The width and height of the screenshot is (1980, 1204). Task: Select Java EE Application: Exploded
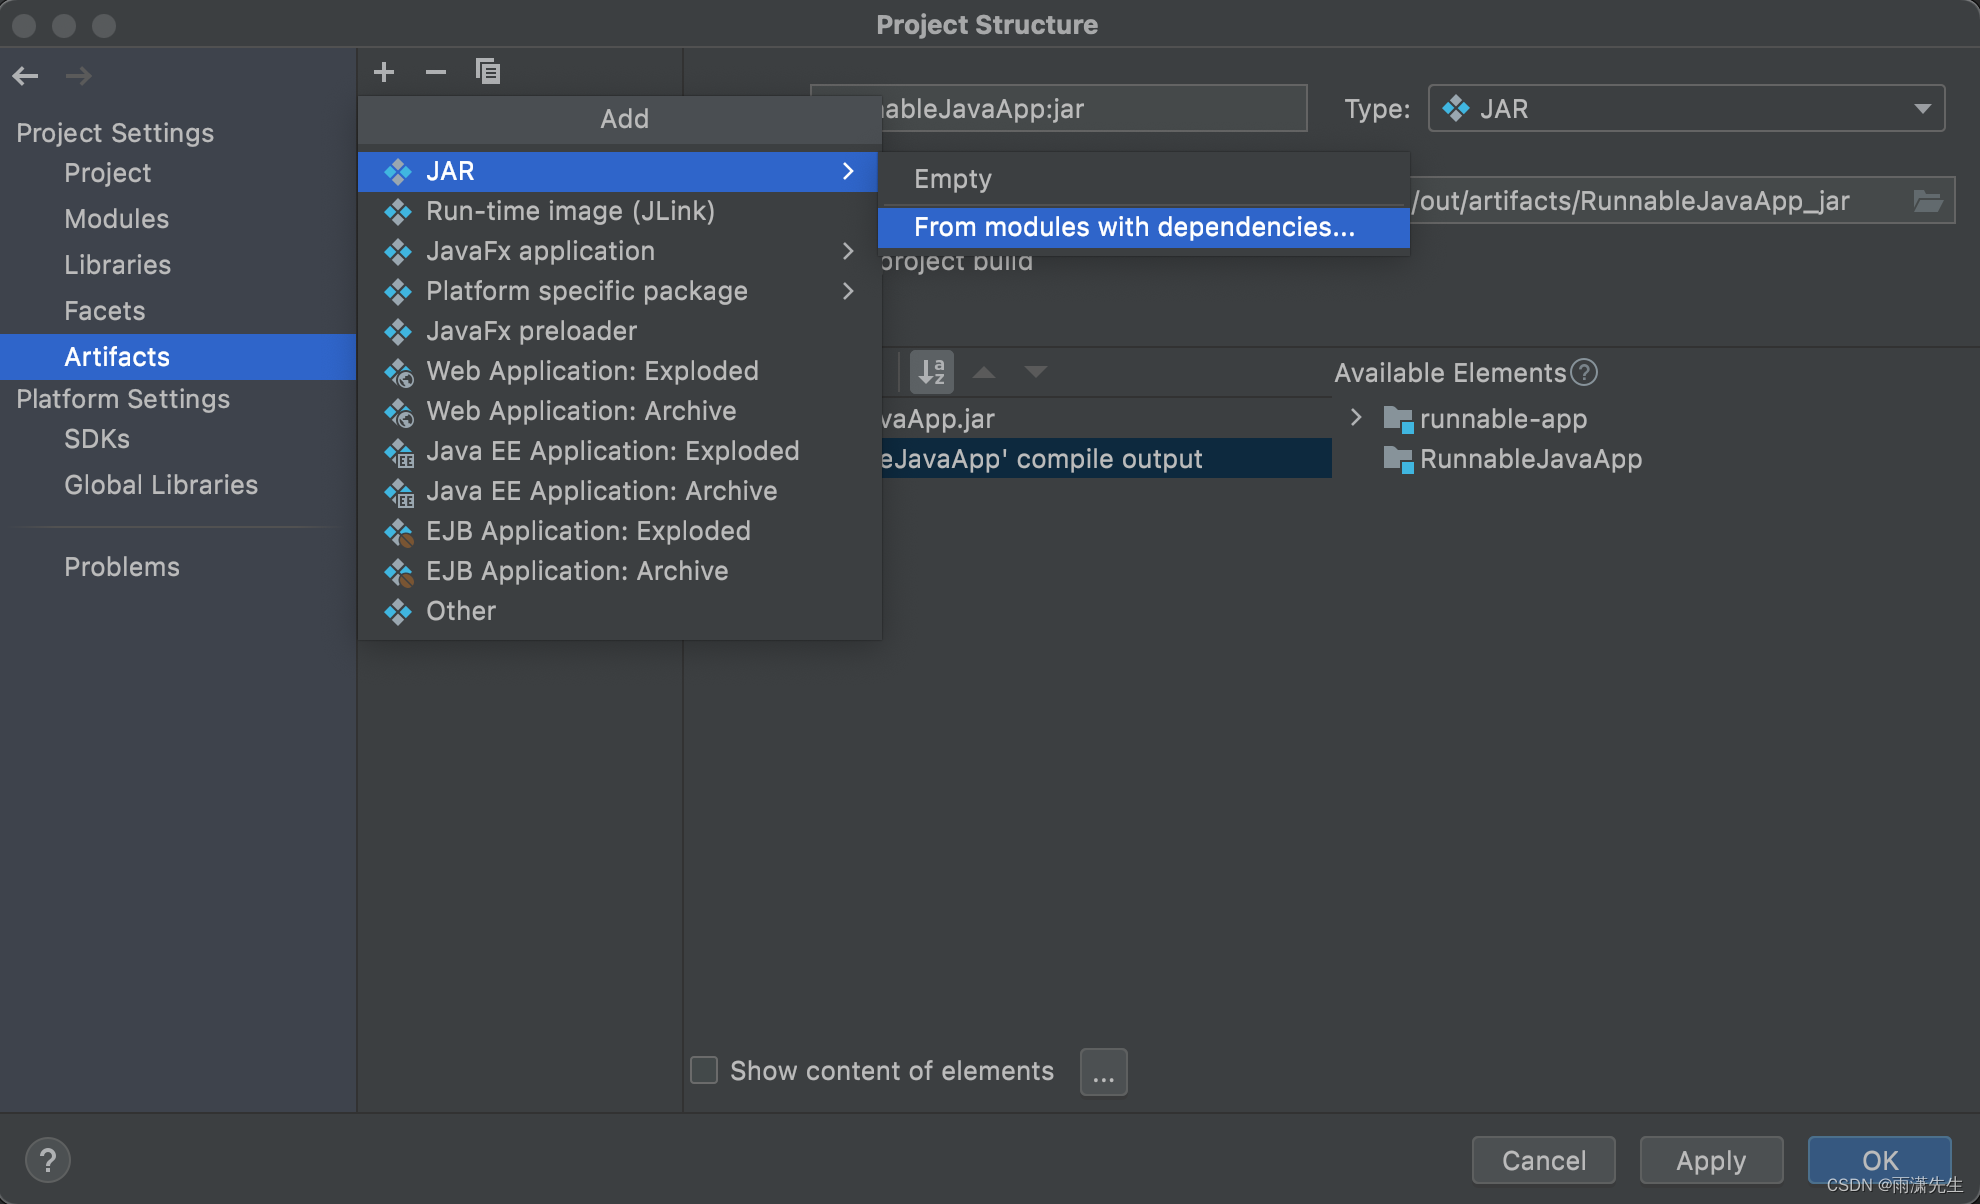click(618, 451)
